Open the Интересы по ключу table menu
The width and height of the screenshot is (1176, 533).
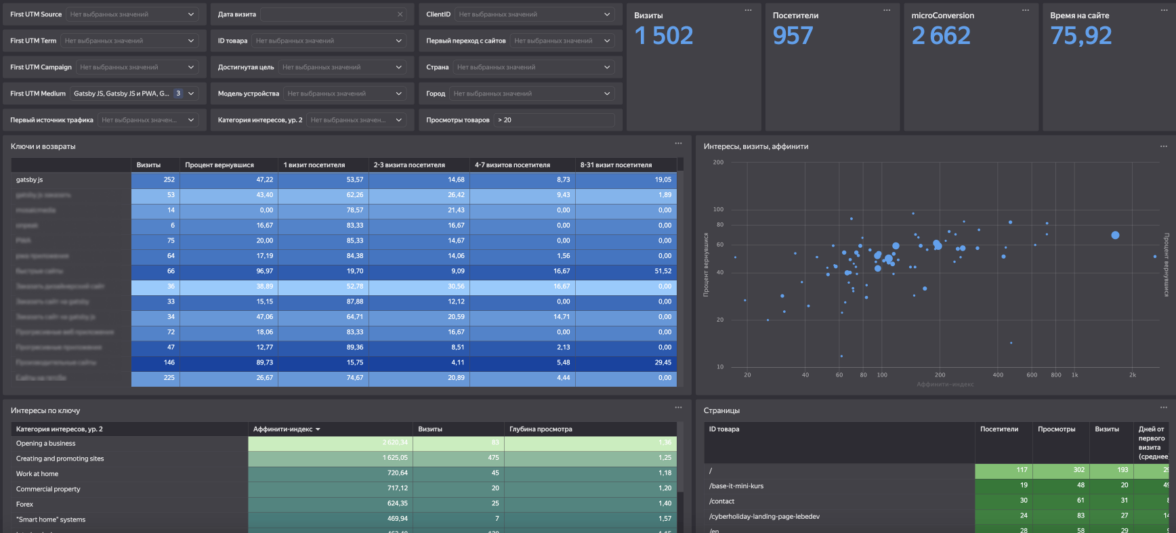(678, 409)
